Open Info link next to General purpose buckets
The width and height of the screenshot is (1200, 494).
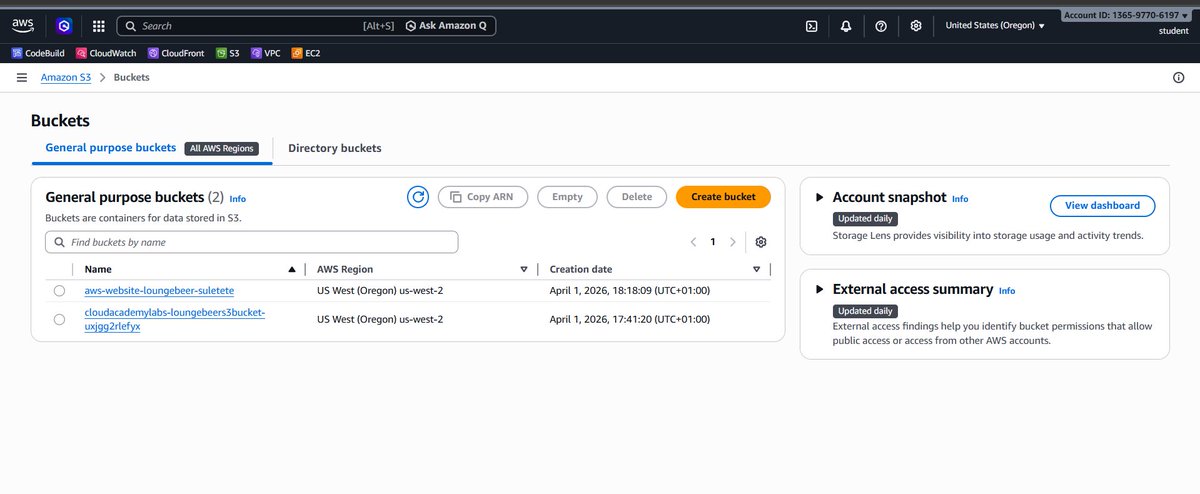[237, 199]
